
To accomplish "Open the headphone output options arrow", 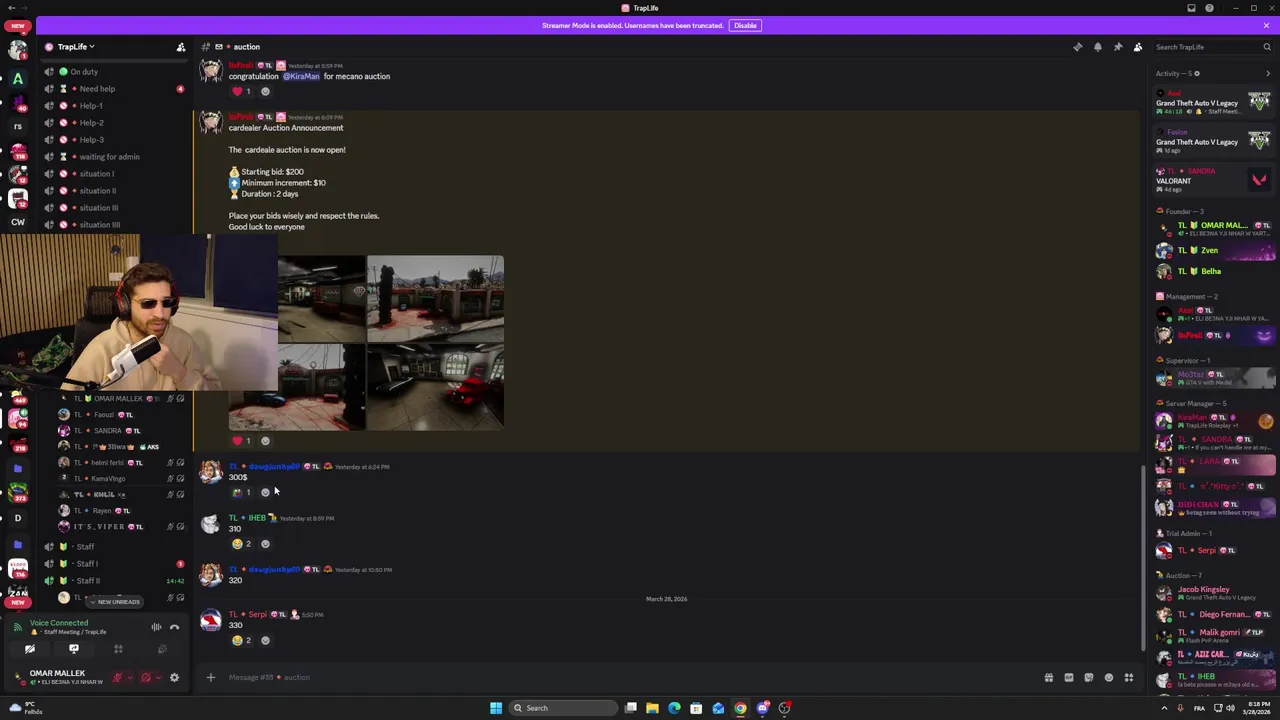I will point(157,678).
